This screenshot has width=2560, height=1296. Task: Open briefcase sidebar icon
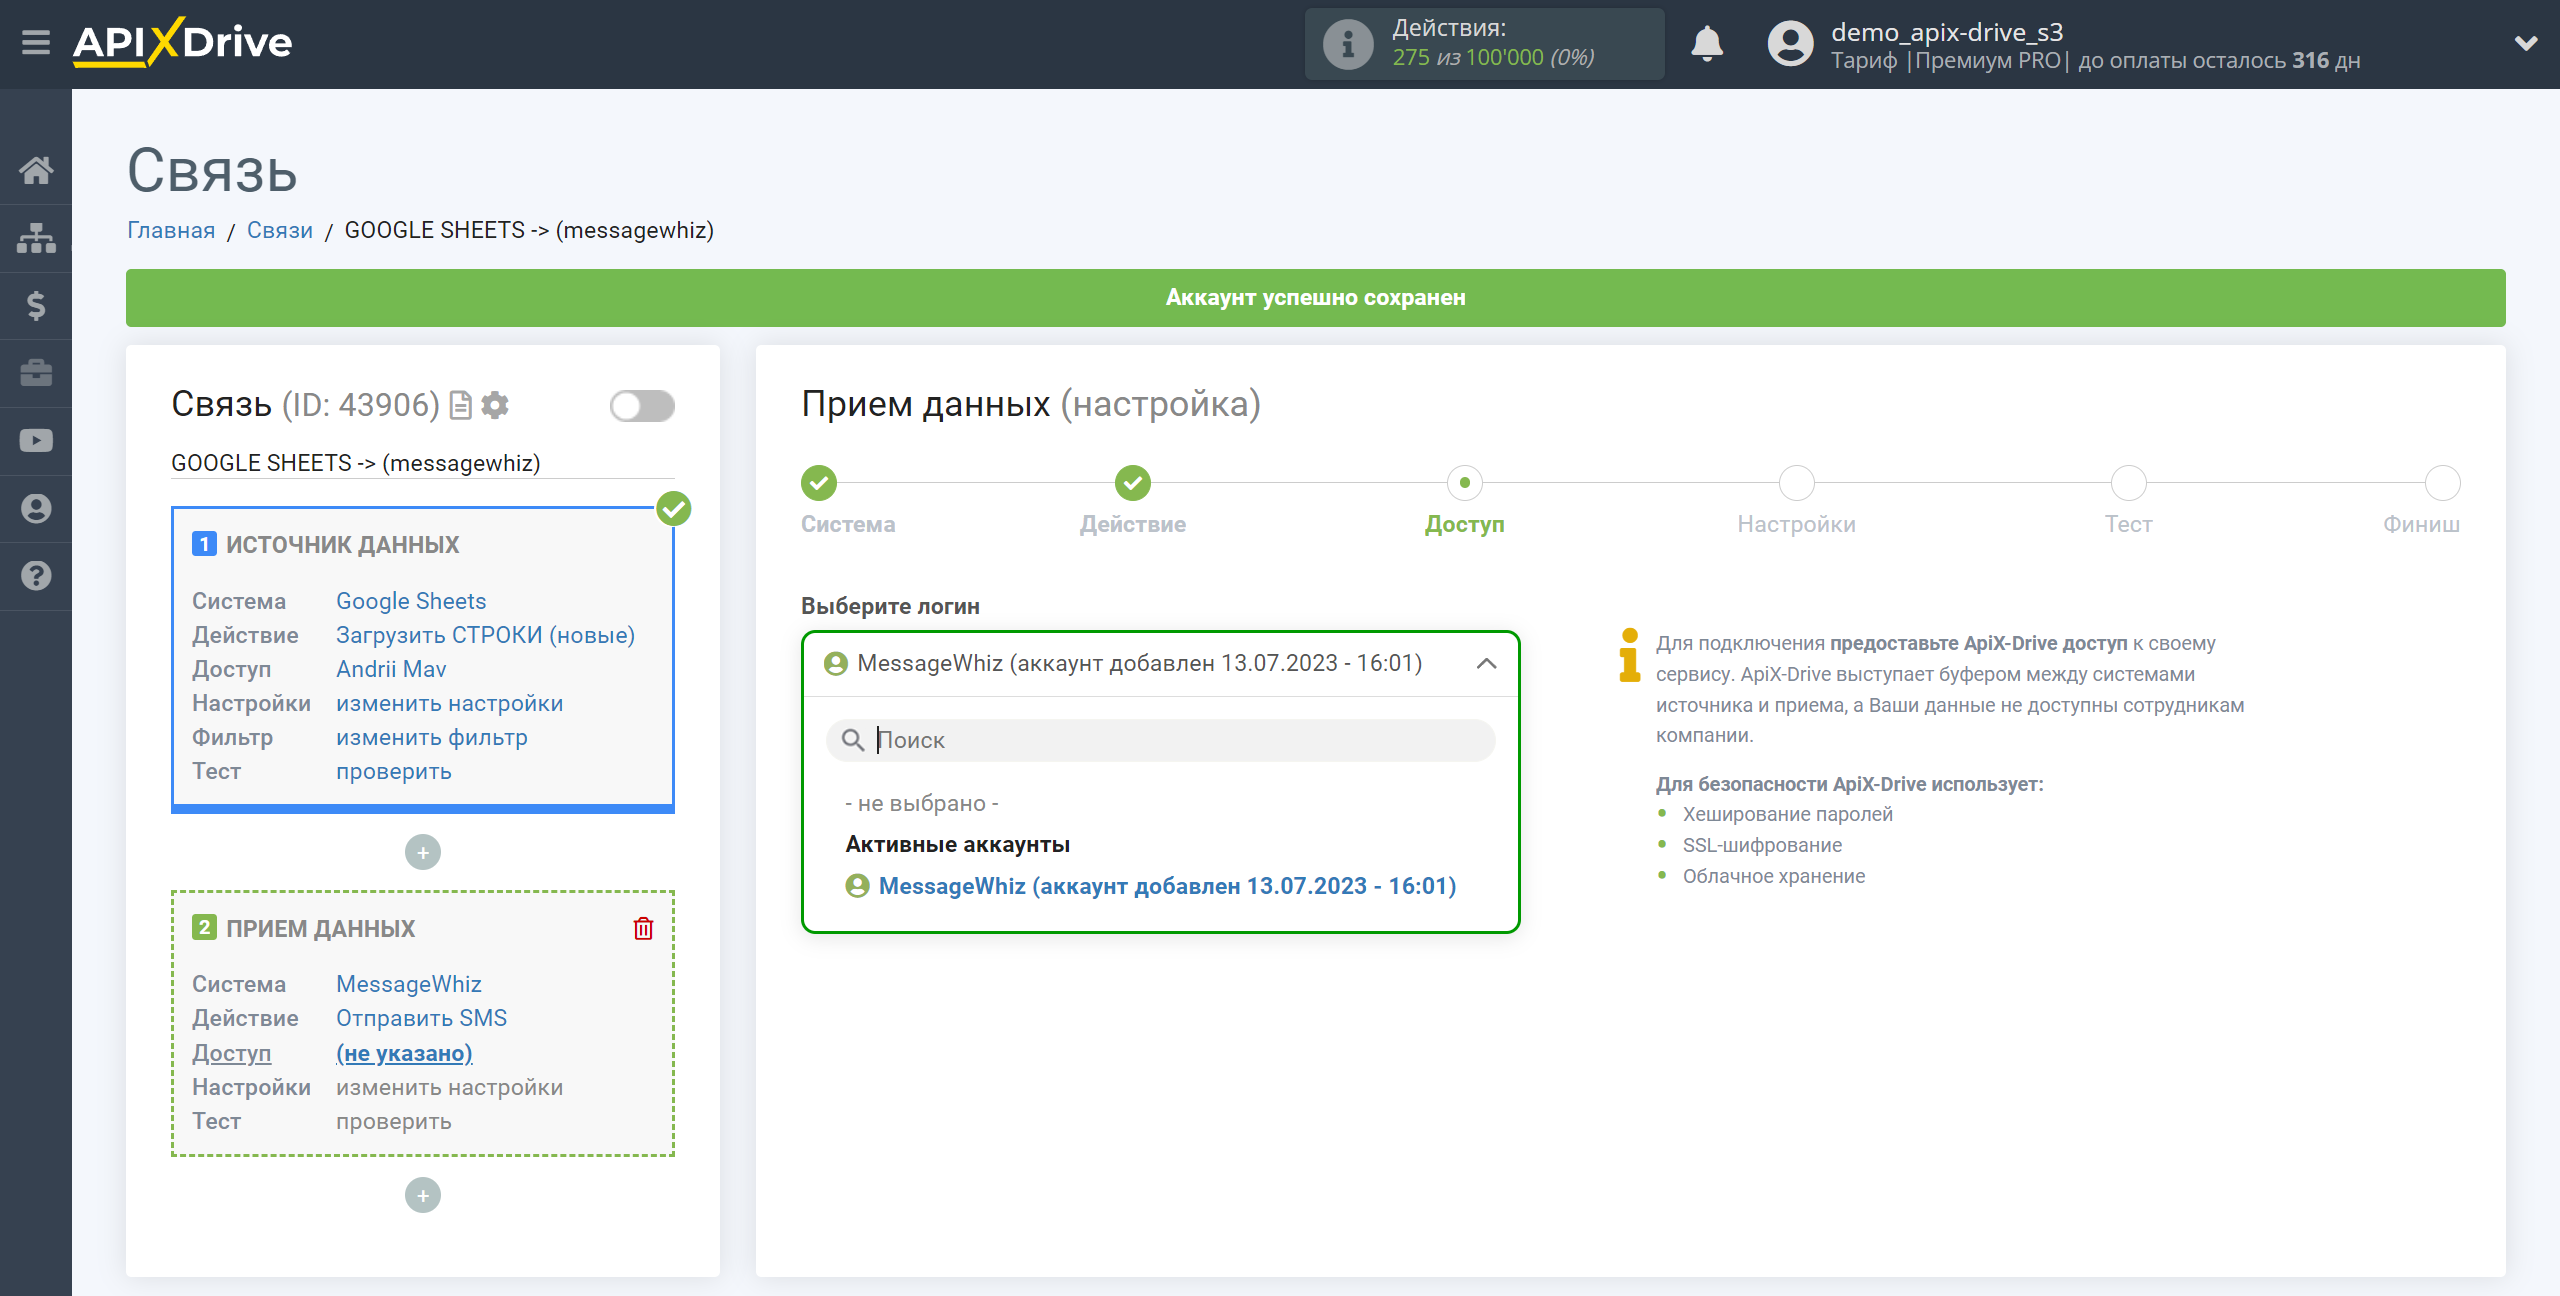[36, 373]
